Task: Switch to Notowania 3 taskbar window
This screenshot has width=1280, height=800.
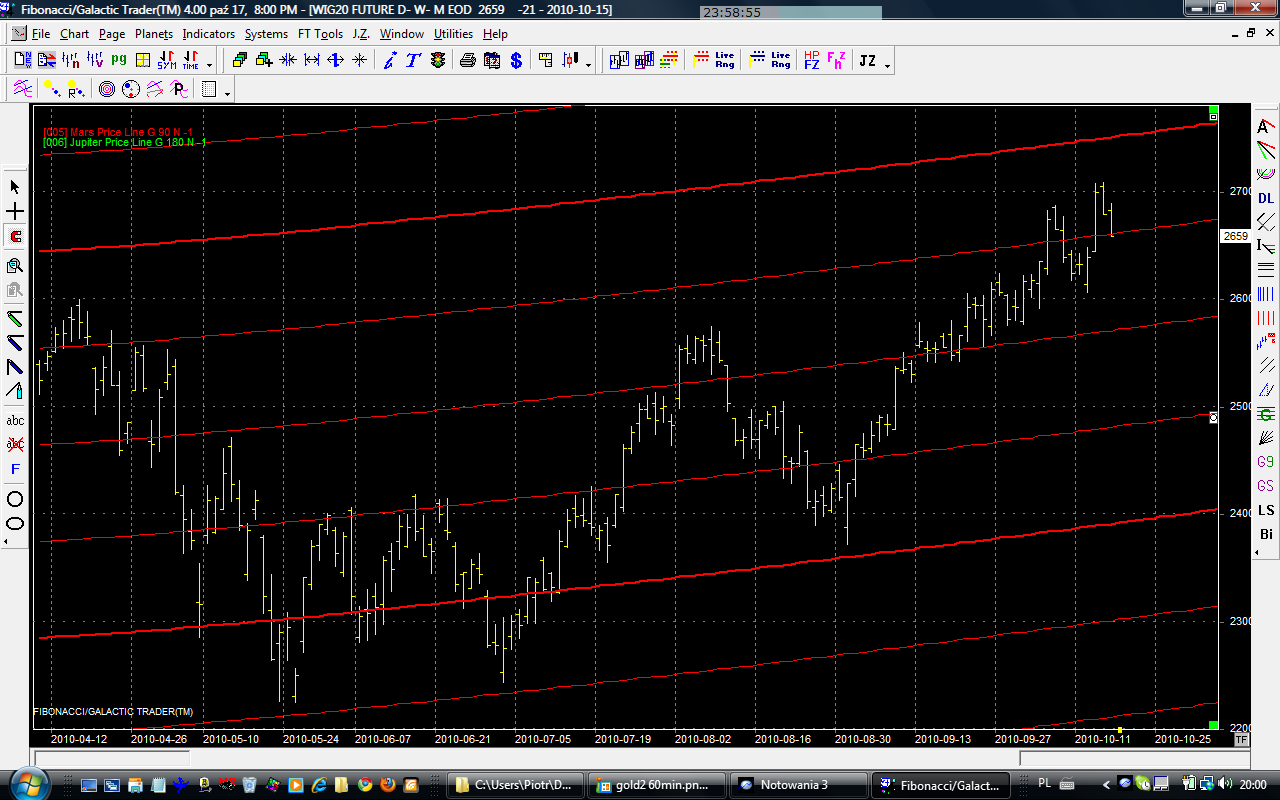Action: pos(795,784)
